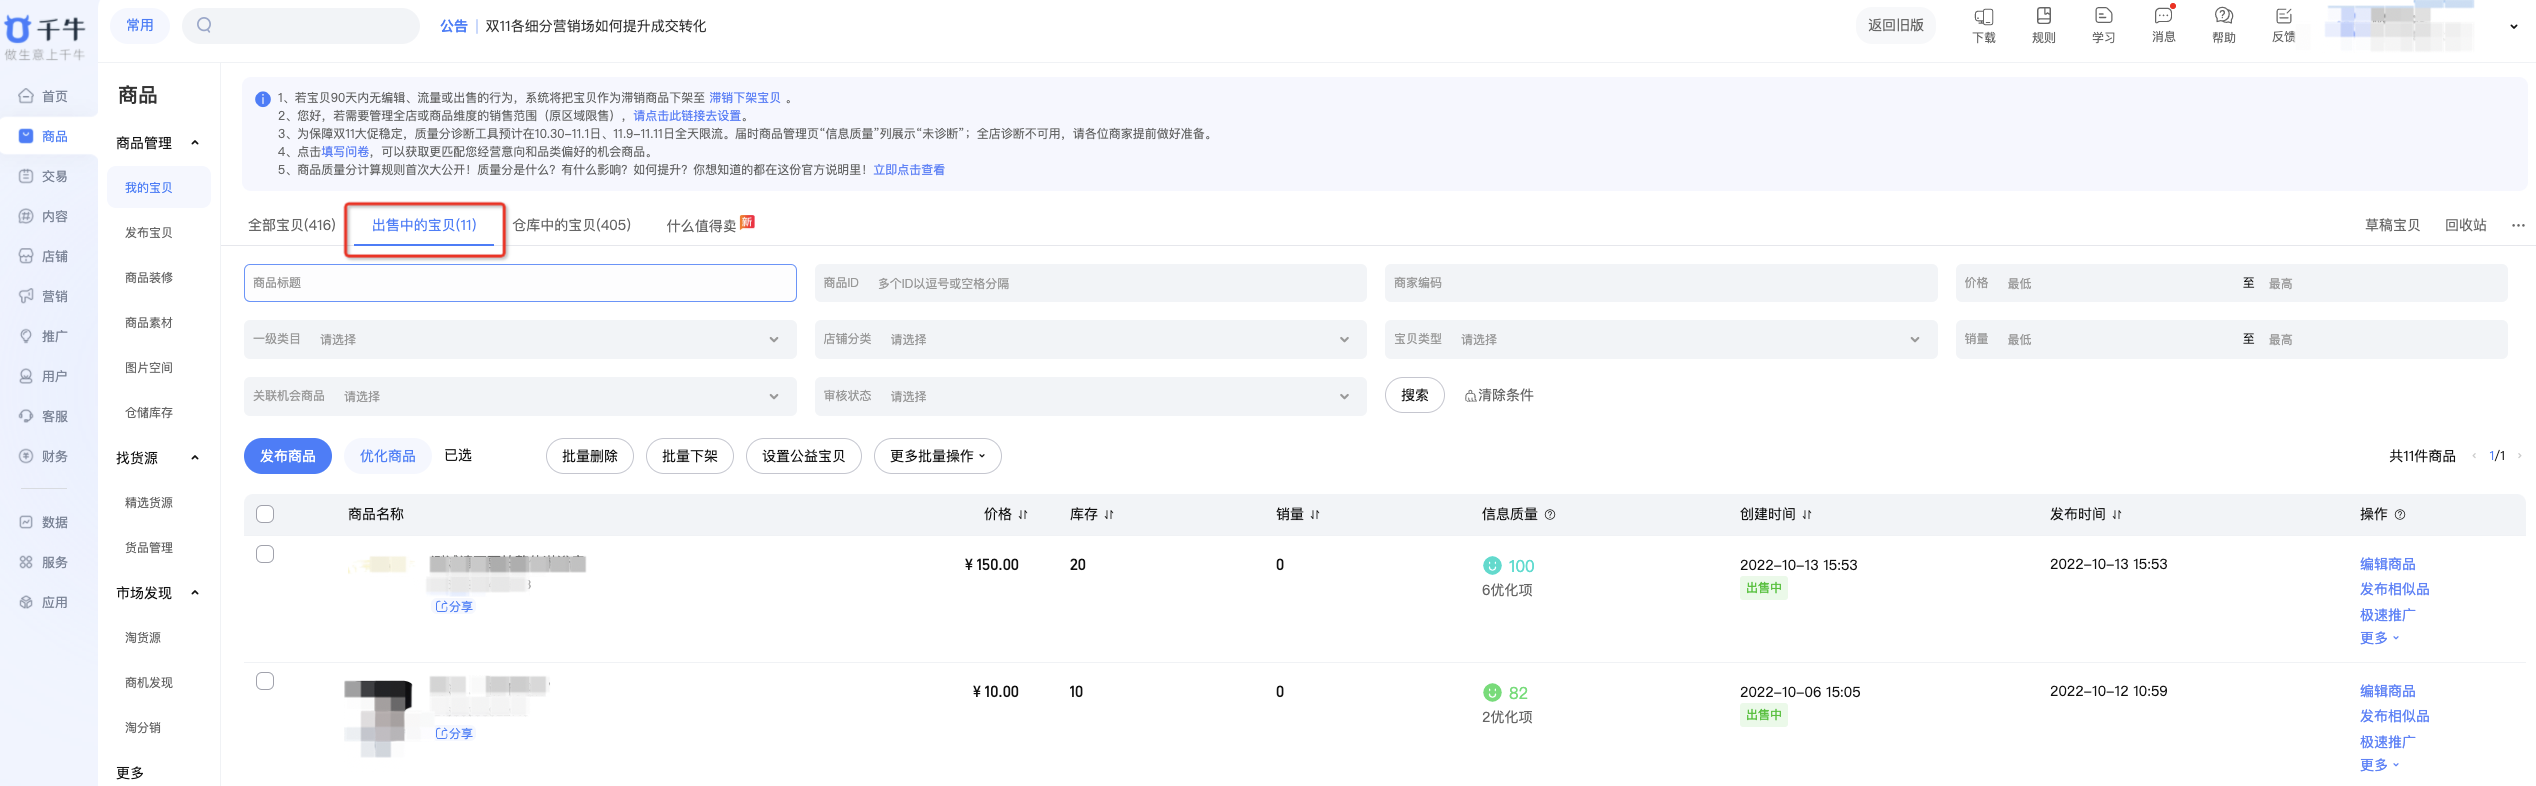The height and width of the screenshot is (786, 2536).
Task: Toggle the select-all checkbox in table header
Action: click(265, 514)
